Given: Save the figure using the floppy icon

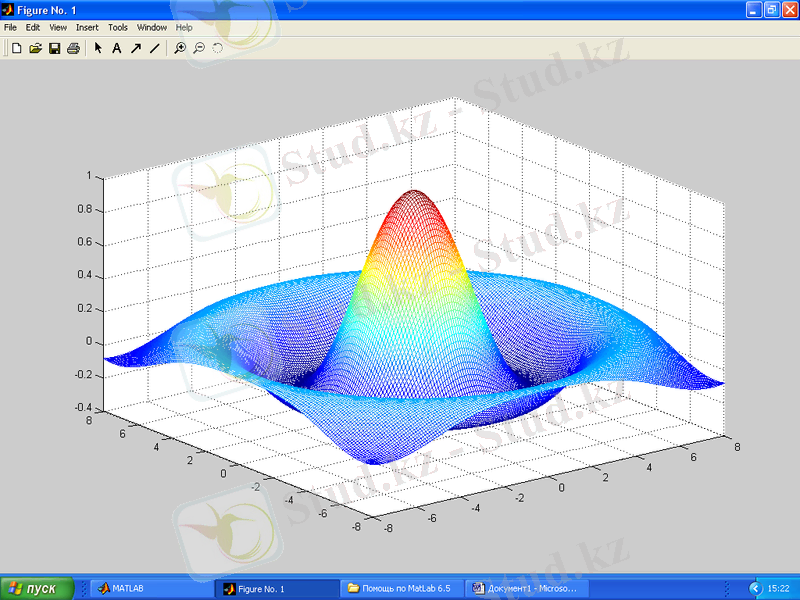Looking at the screenshot, I should pos(54,47).
